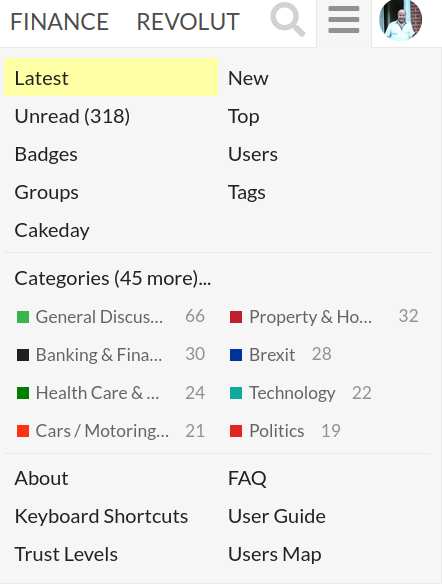
Task: Open the Cakeday page
Action: click(52, 230)
